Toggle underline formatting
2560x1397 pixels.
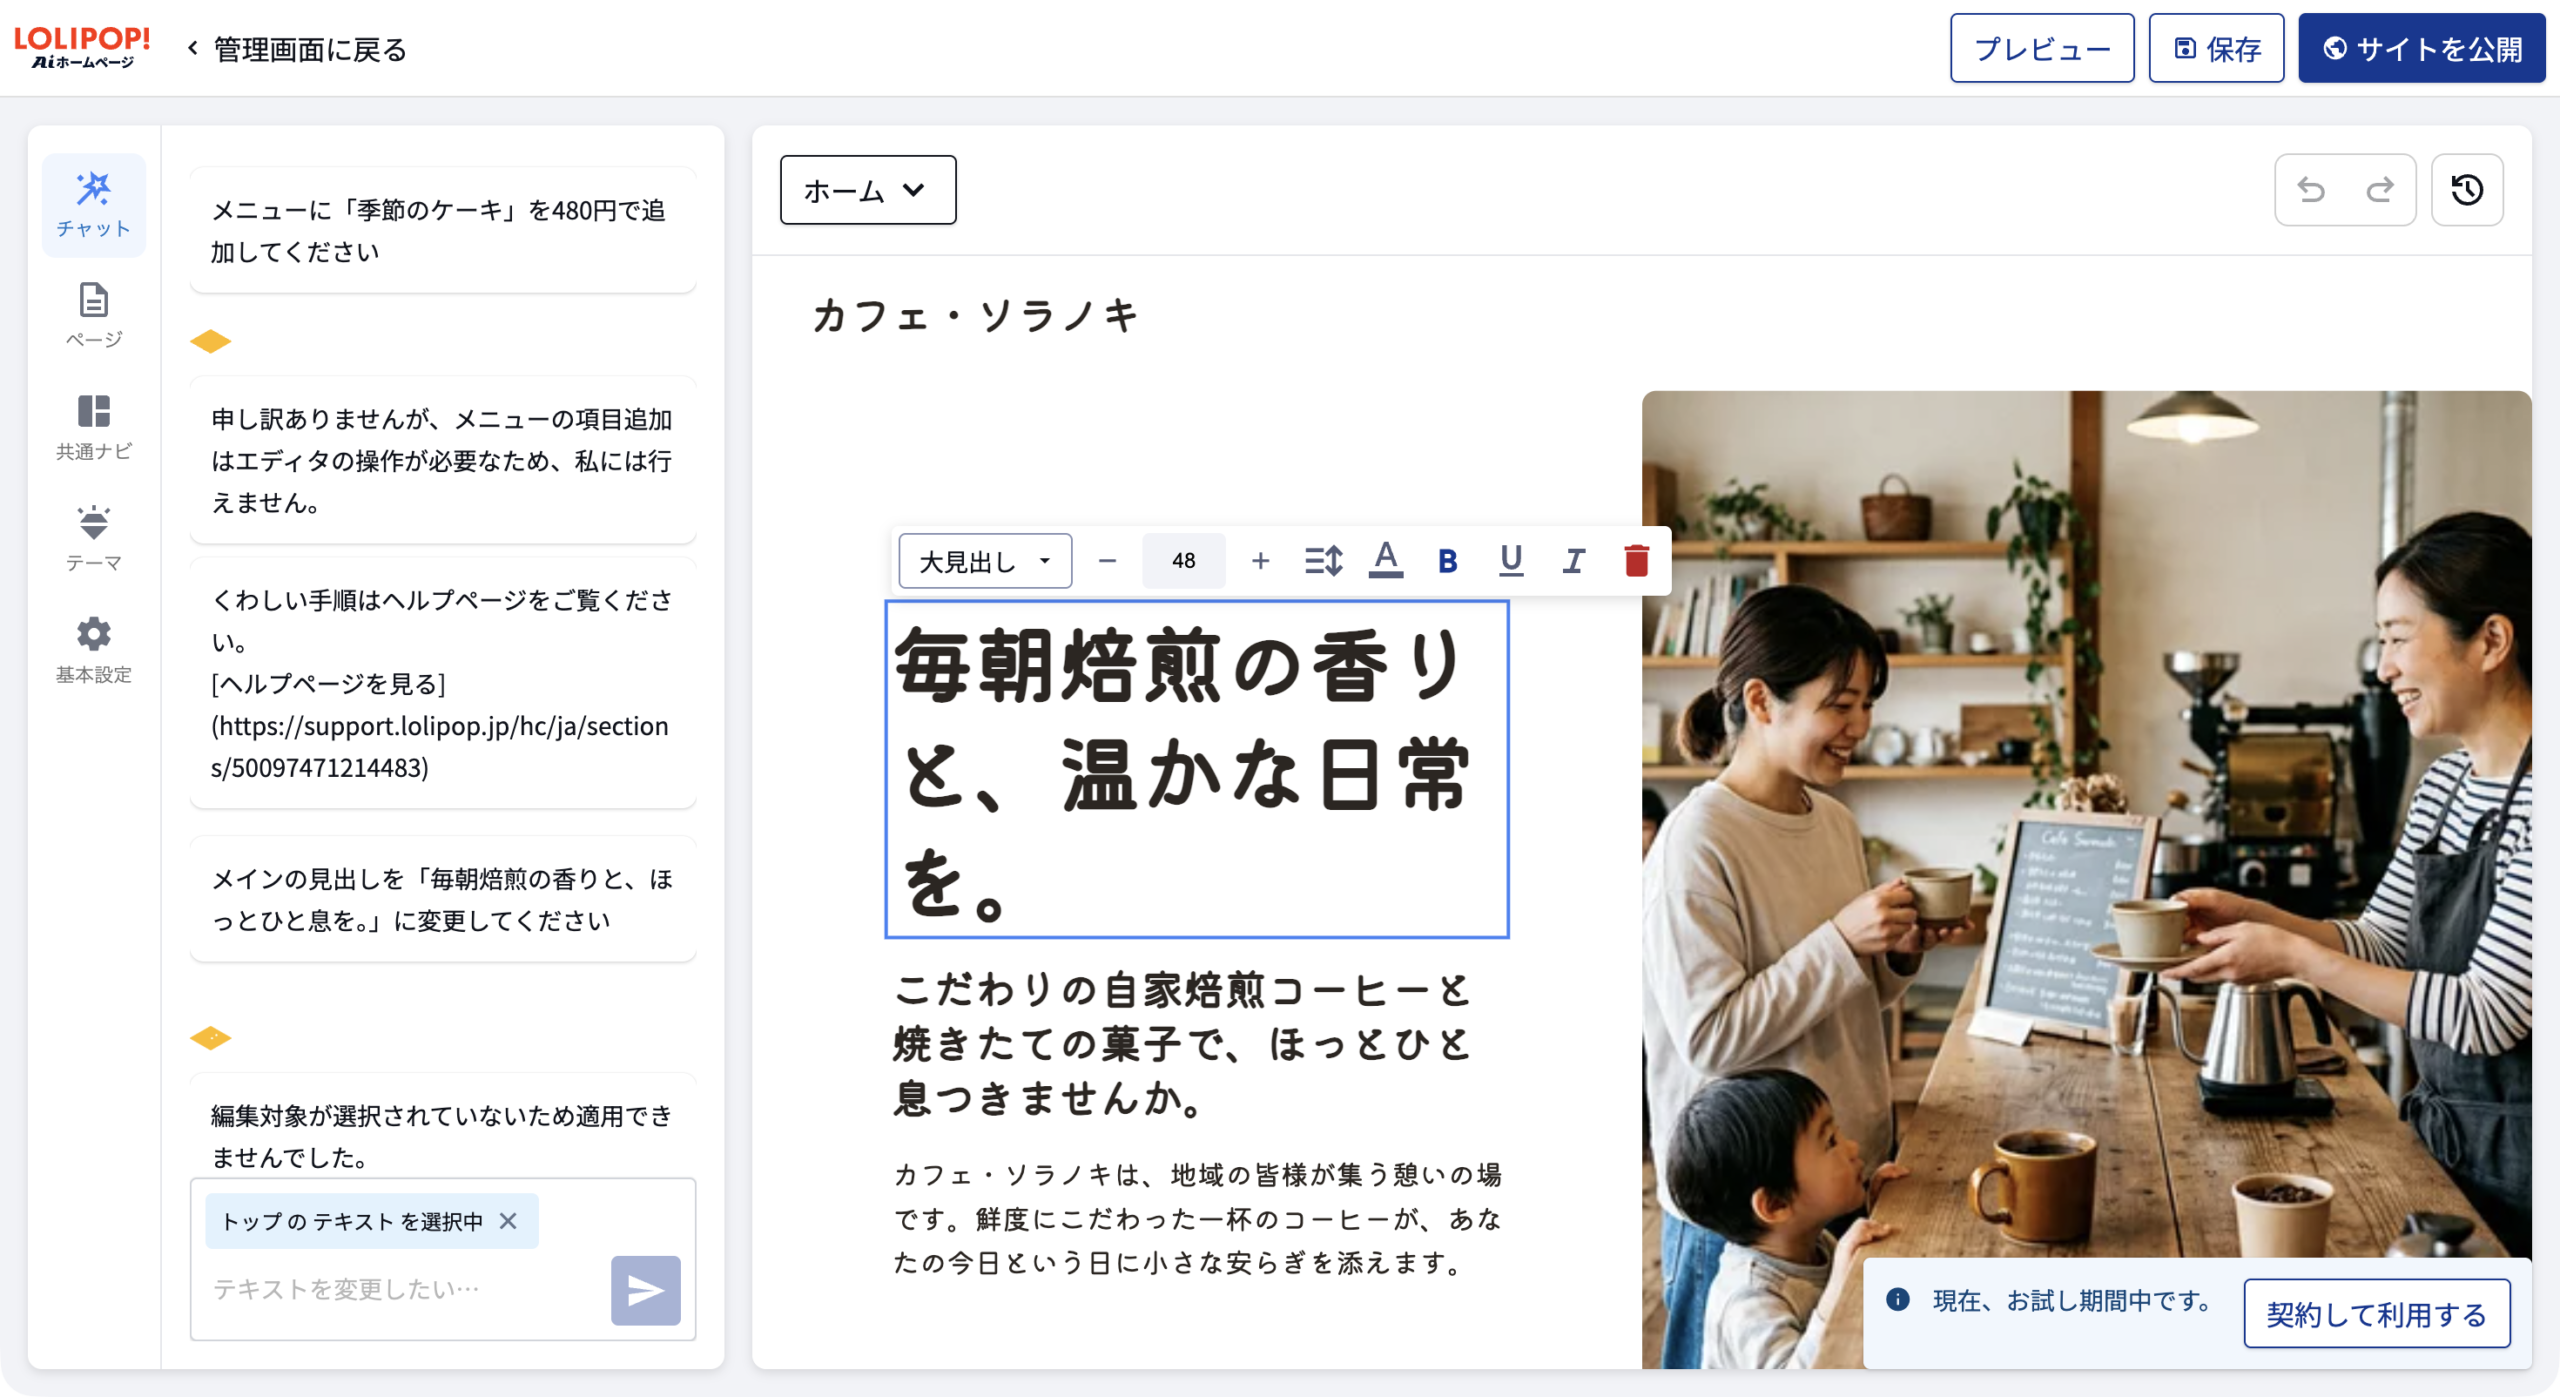1510,561
